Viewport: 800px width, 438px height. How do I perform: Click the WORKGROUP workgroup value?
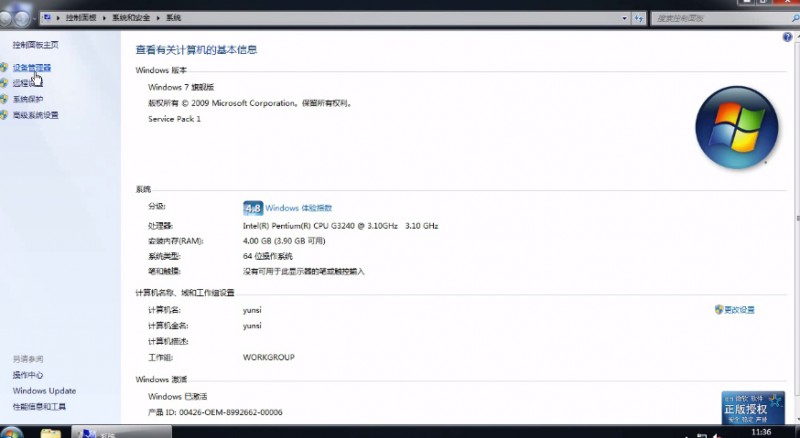click(x=268, y=357)
